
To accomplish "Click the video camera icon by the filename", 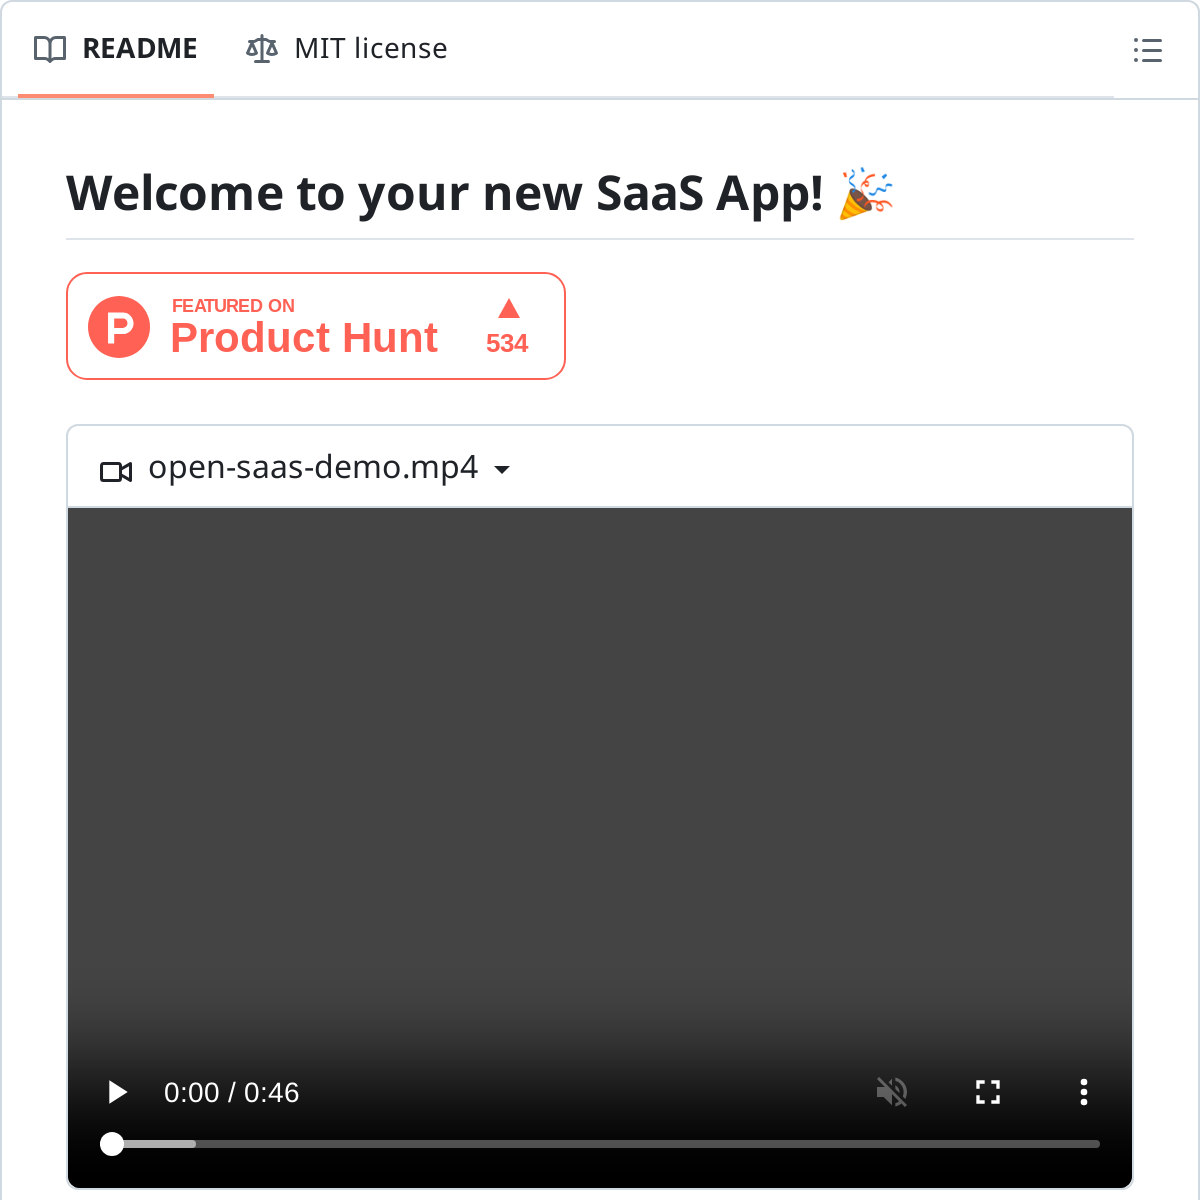I will click(x=116, y=471).
